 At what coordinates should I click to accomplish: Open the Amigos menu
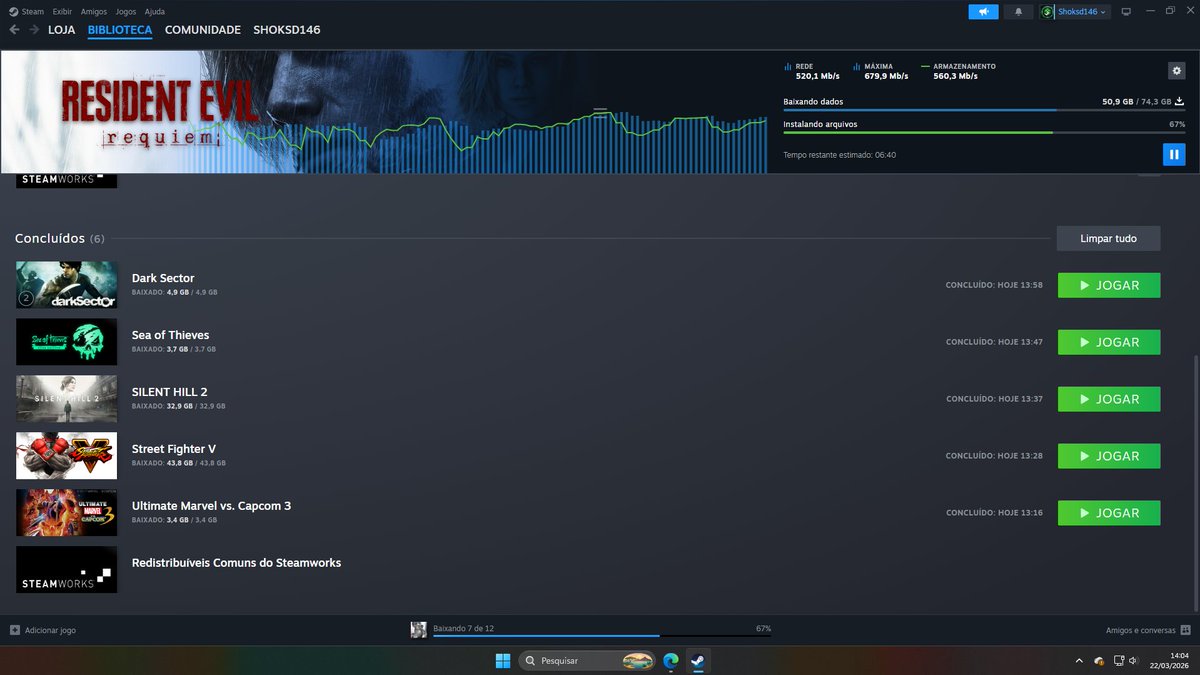[93, 11]
